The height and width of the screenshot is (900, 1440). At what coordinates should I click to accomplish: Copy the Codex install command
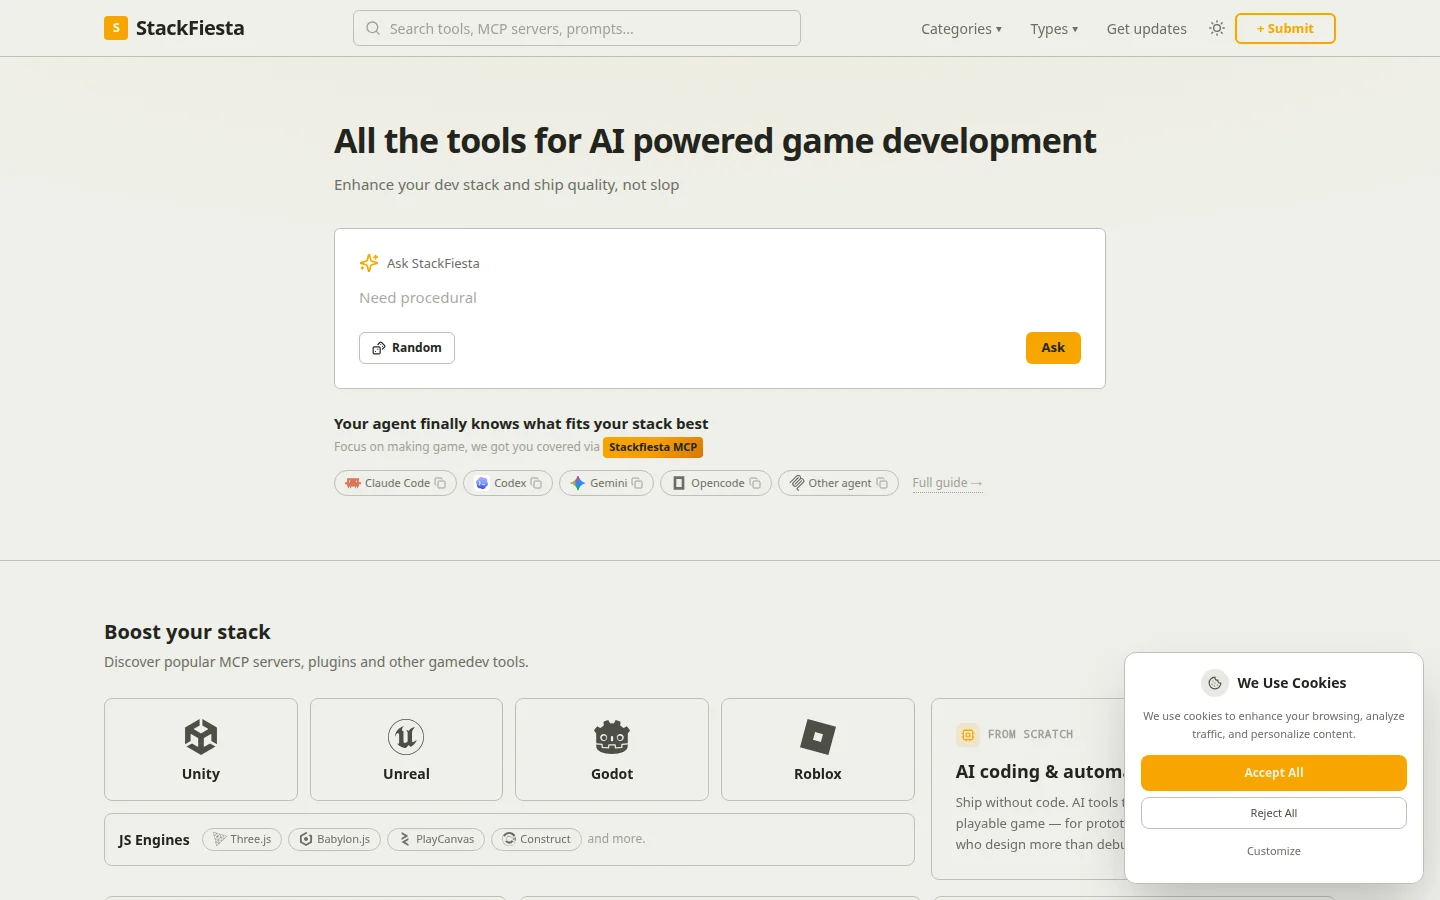[x=536, y=483]
